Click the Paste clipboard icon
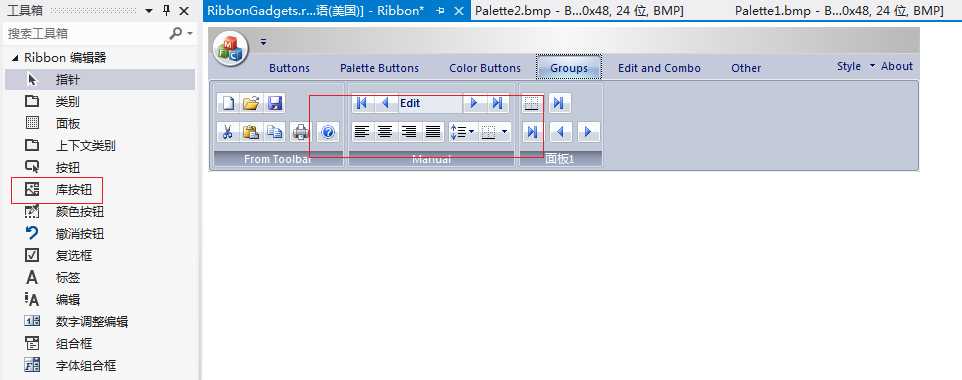 pos(251,131)
